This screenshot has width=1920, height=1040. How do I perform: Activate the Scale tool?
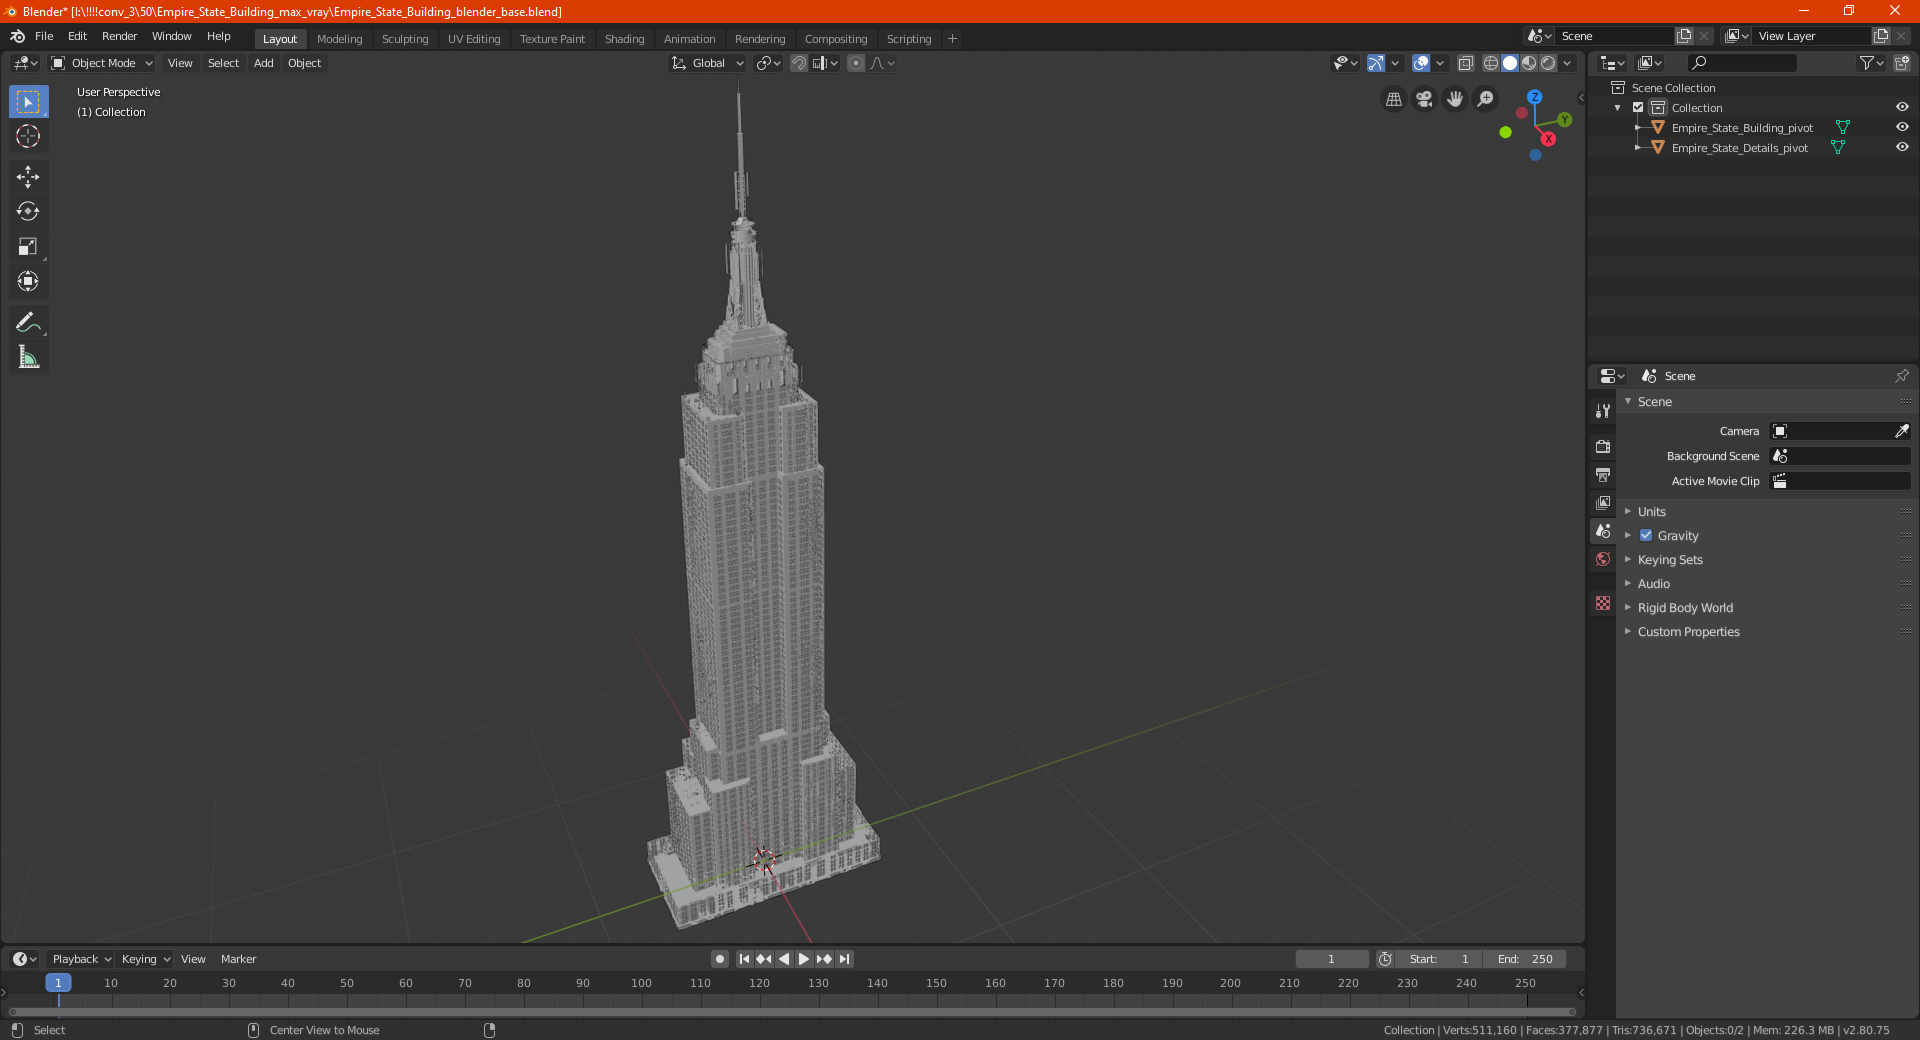click(28, 246)
